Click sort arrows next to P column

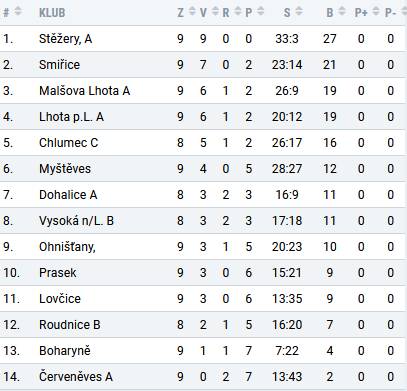pyautogui.click(x=261, y=11)
